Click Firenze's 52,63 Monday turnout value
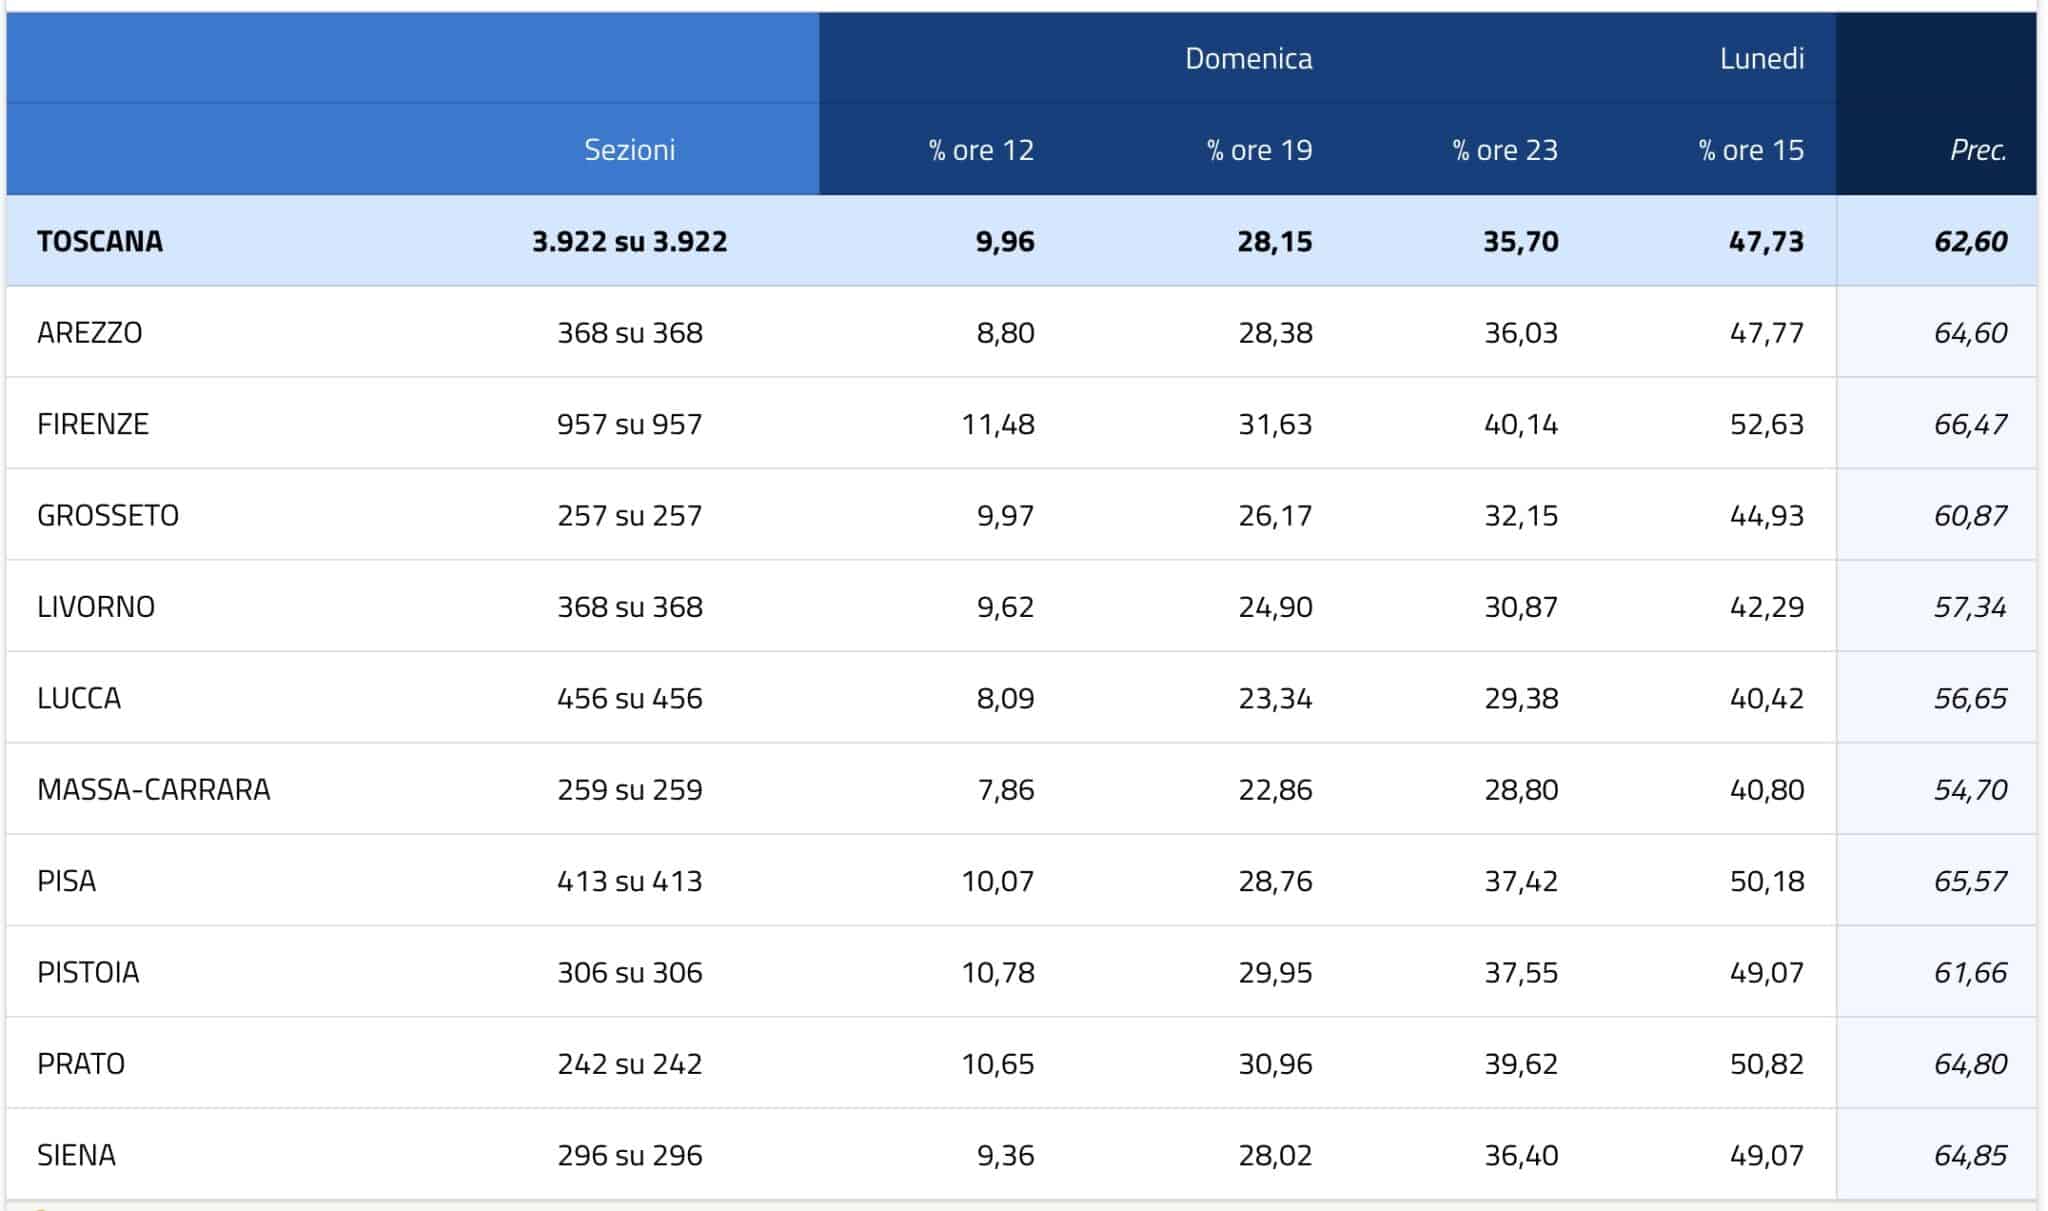 click(x=1766, y=424)
